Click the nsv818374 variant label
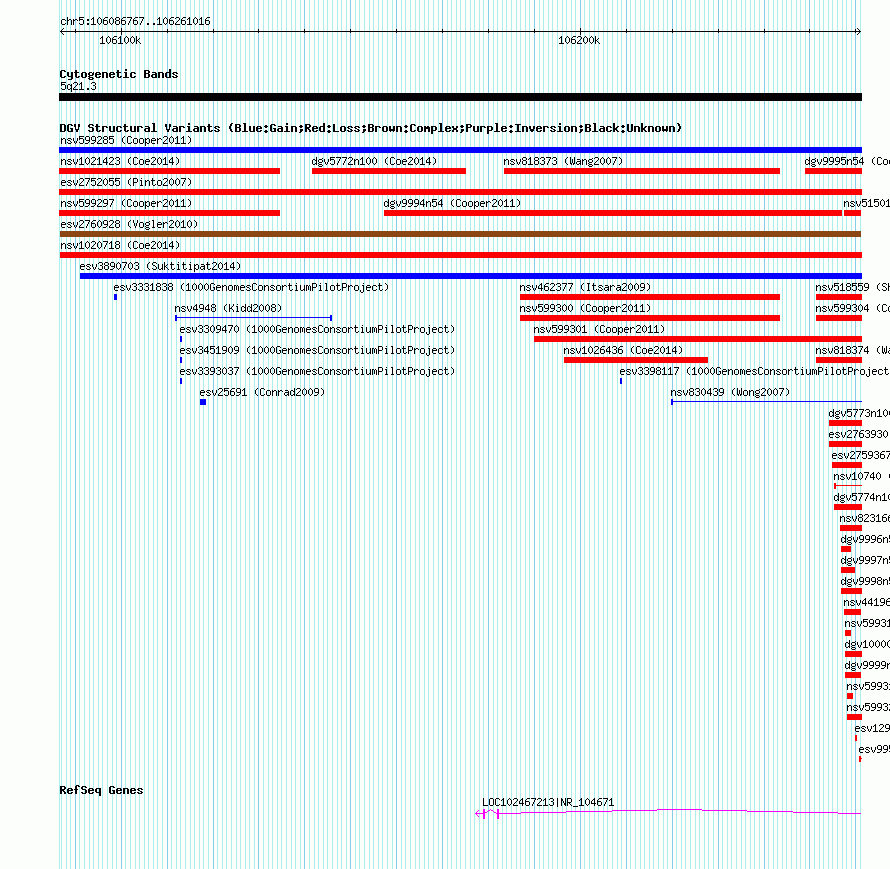The height and width of the screenshot is (869, 890). click(853, 350)
